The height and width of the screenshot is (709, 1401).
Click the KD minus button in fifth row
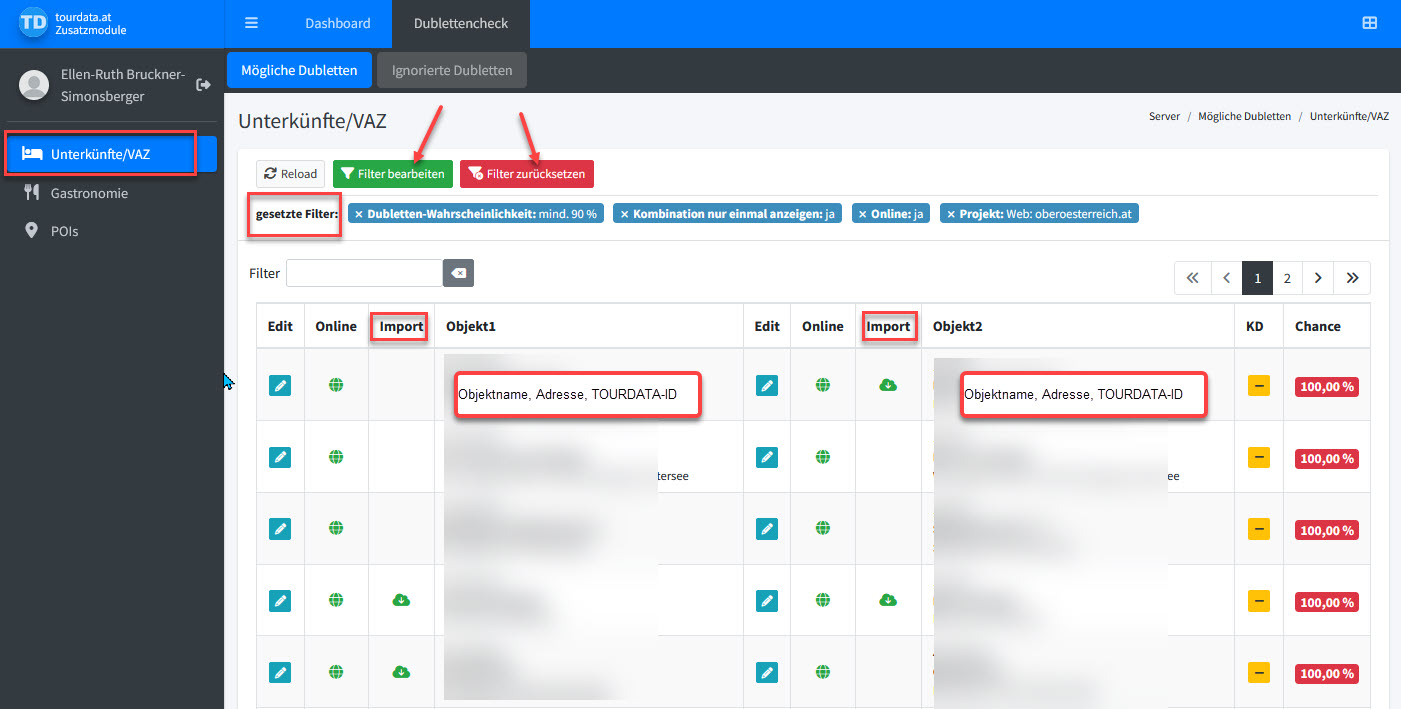tap(1259, 671)
